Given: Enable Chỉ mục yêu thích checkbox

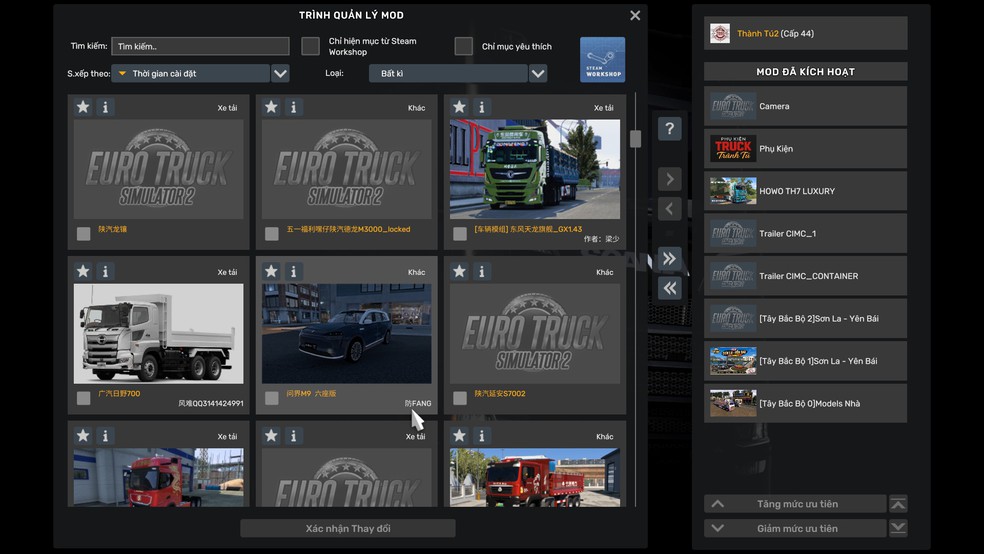Looking at the screenshot, I should [464, 46].
